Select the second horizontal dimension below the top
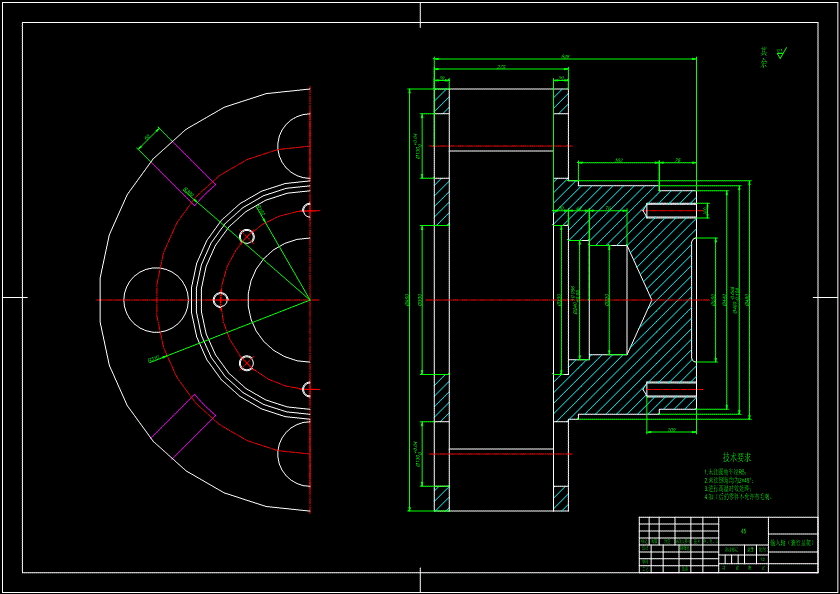Image resolution: width=840 pixels, height=594 pixels. (x=501, y=68)
